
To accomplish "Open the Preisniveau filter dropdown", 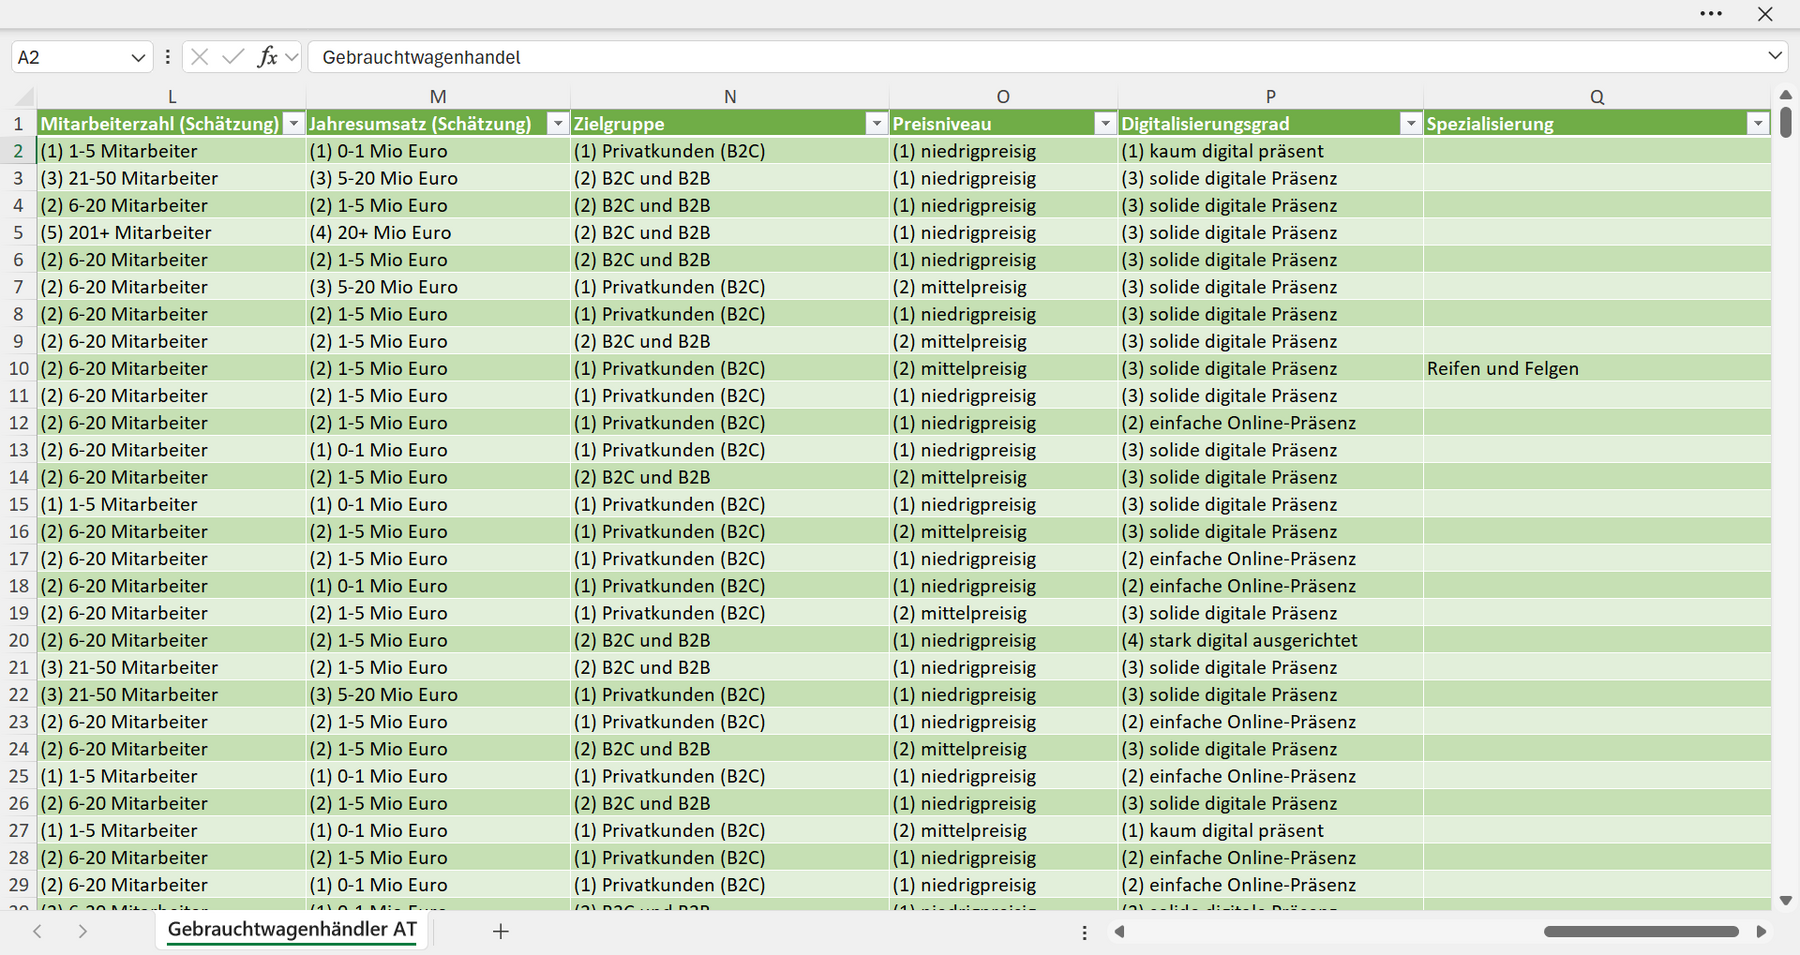I will 1105,124.
